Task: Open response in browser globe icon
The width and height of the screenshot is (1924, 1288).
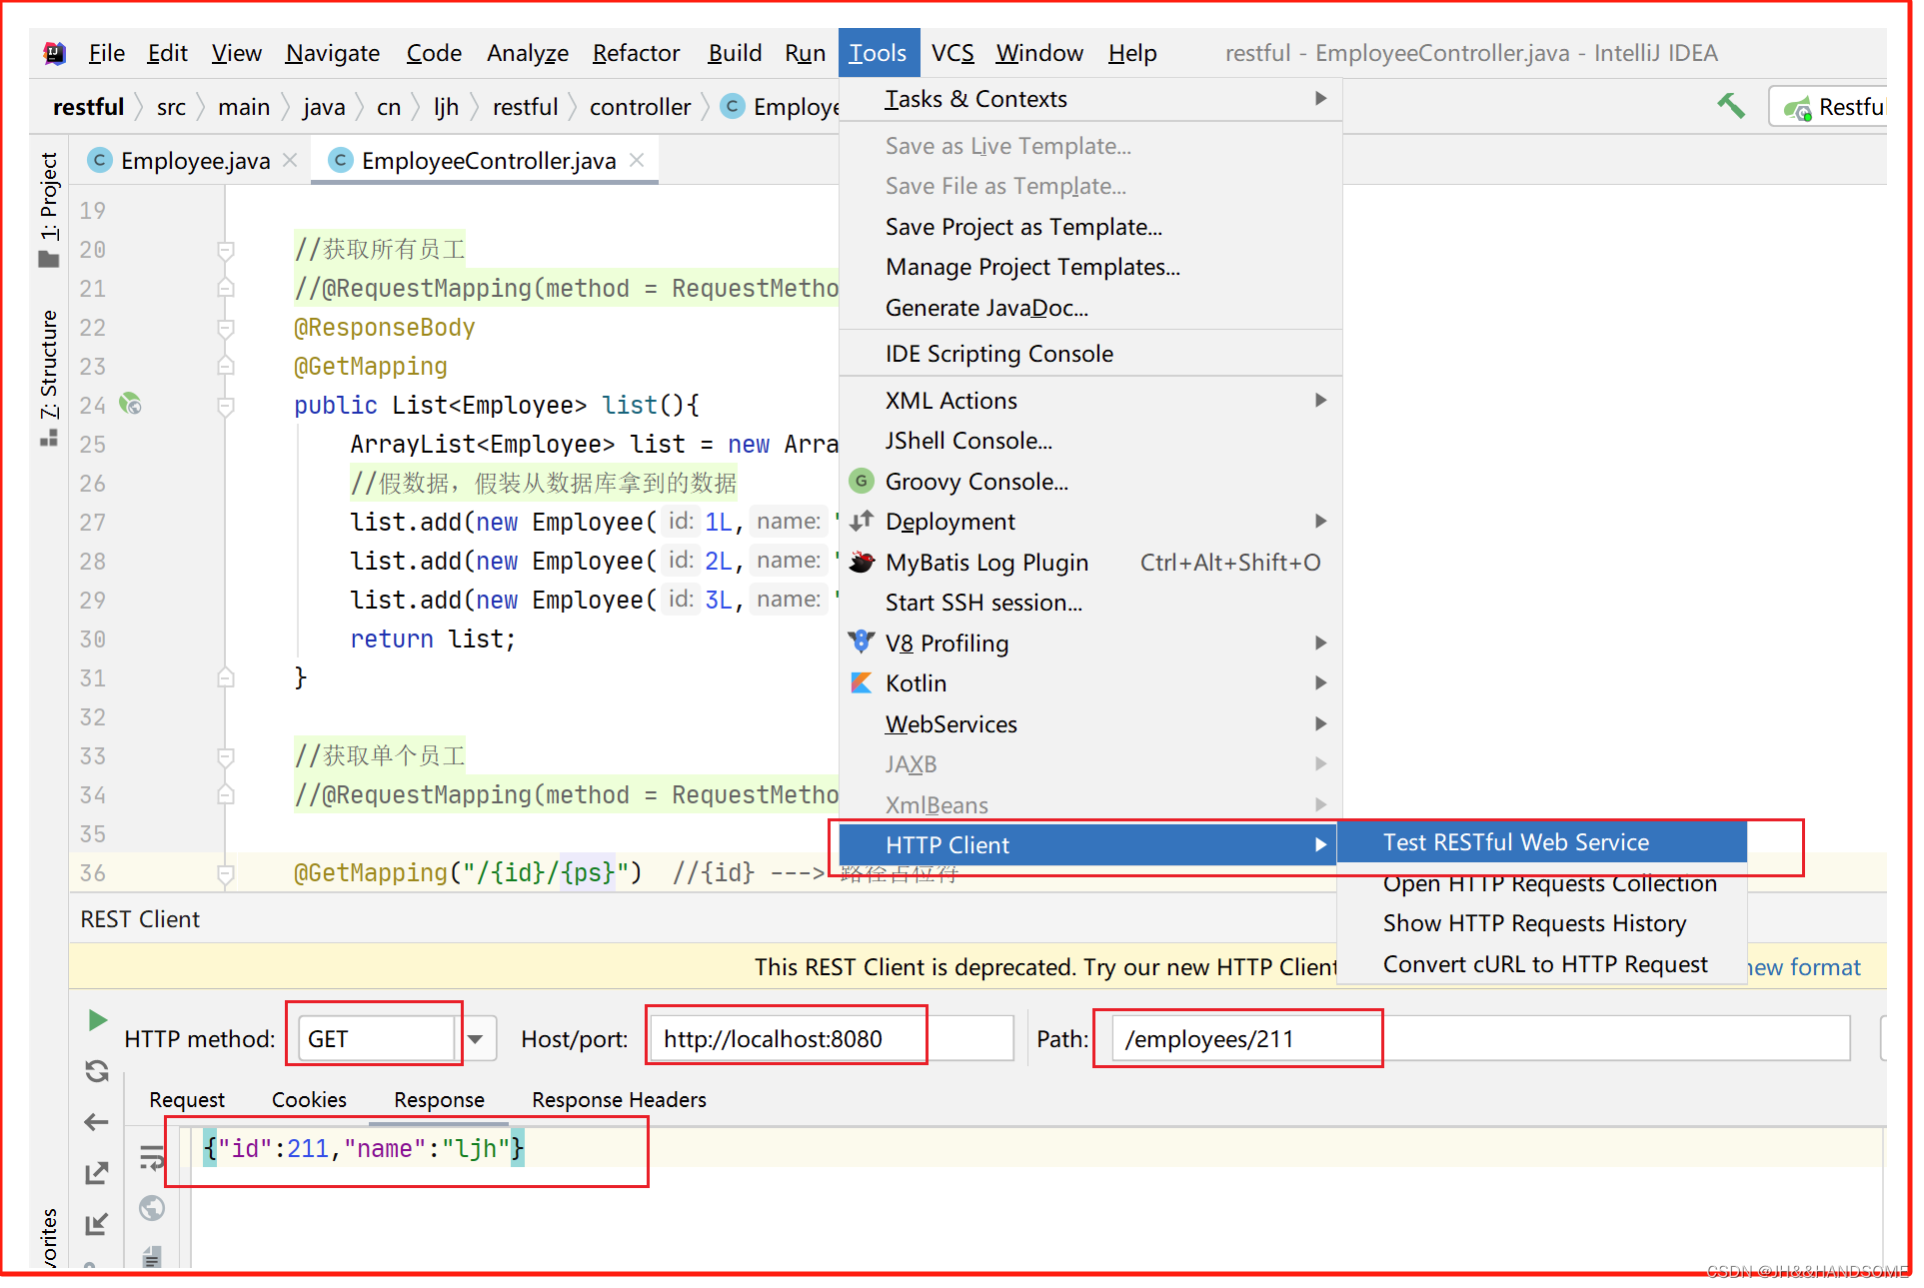Action: click(x=152, y=1208)
